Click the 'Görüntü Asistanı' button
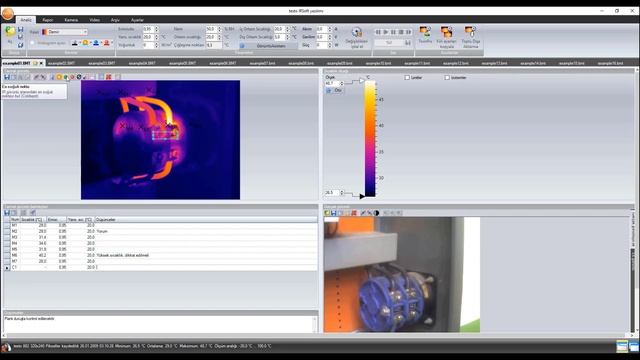Image resolution: width=640 pixels, height=360 pixels. pyautogui.click(x=268, y=46)
